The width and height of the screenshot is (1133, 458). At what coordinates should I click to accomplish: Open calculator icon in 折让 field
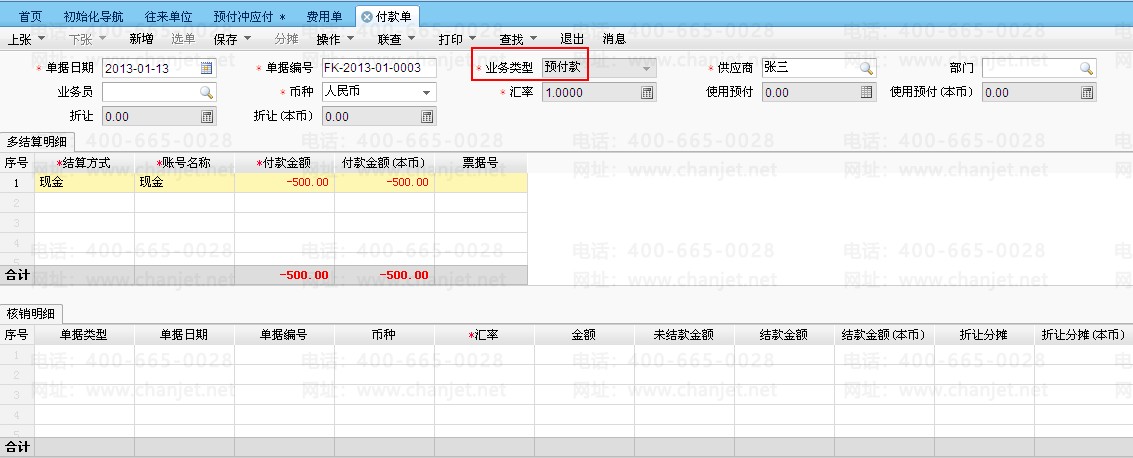(207, 116)
